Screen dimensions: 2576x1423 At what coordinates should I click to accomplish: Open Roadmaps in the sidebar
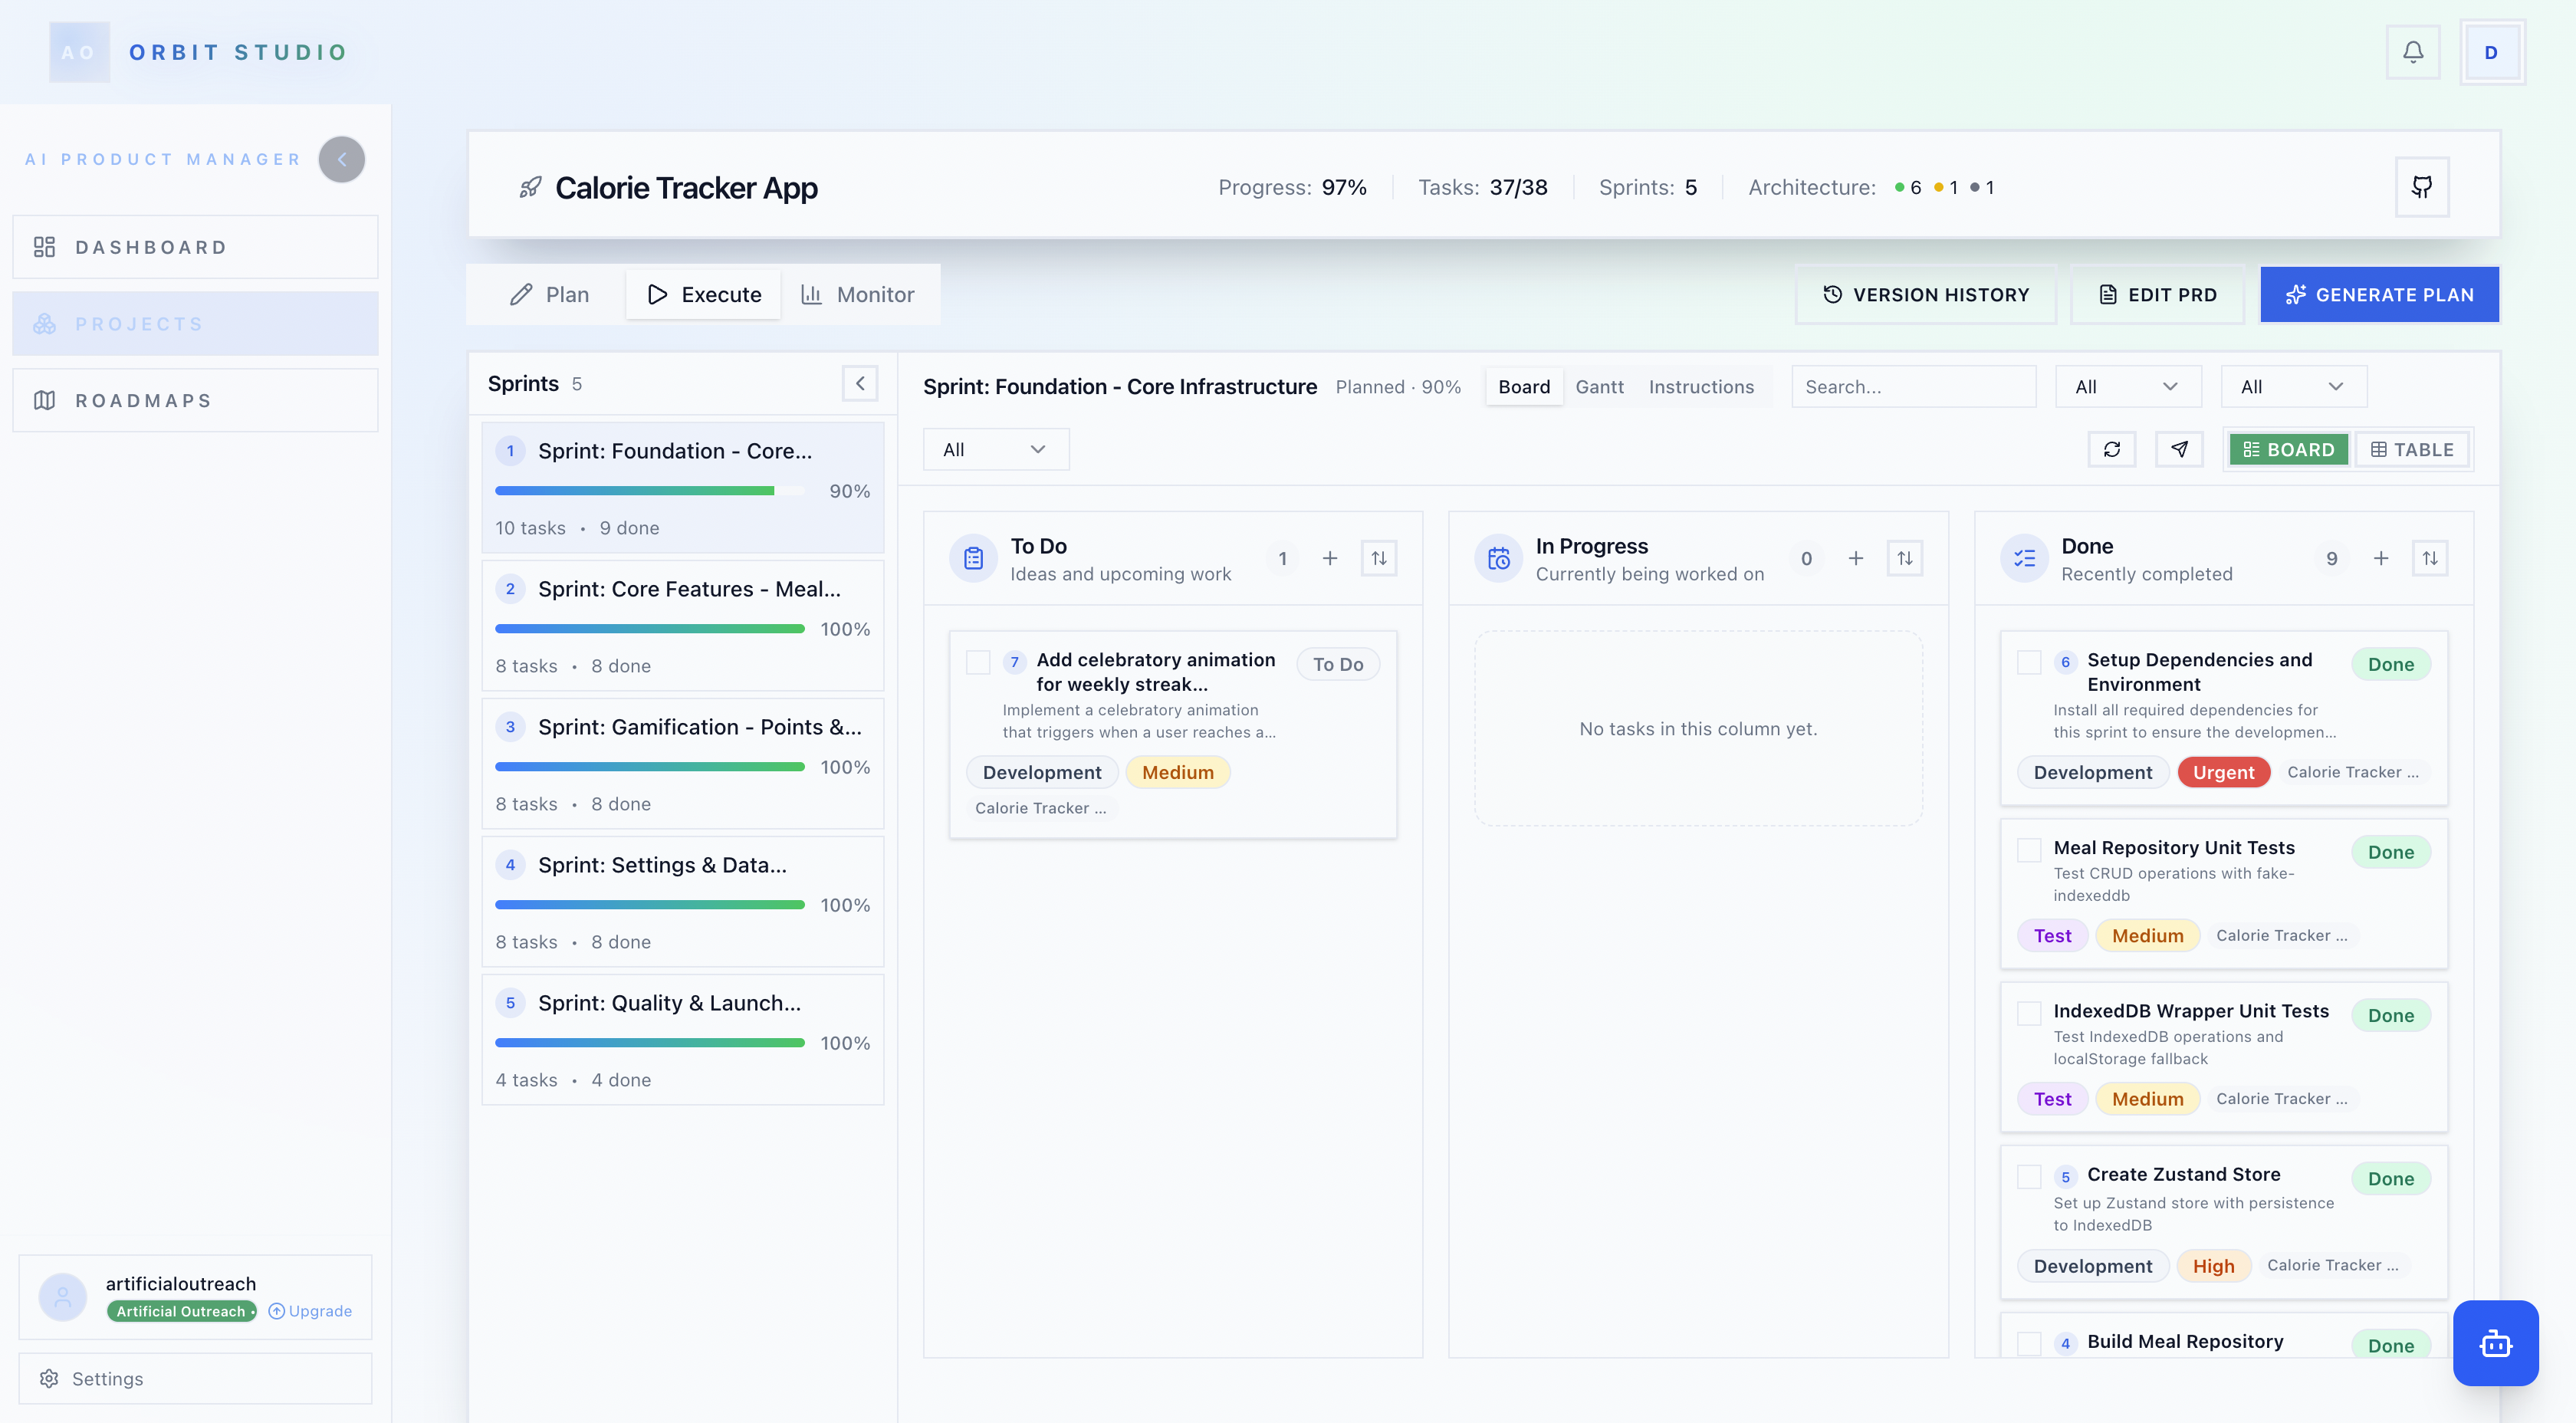(x=195, y=400)
